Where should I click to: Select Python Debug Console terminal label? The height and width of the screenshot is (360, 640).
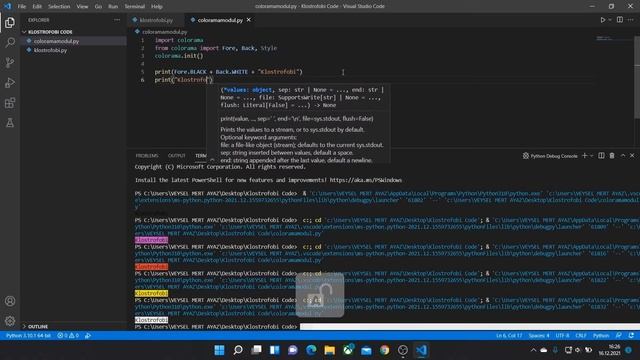[x=550, y=156]
